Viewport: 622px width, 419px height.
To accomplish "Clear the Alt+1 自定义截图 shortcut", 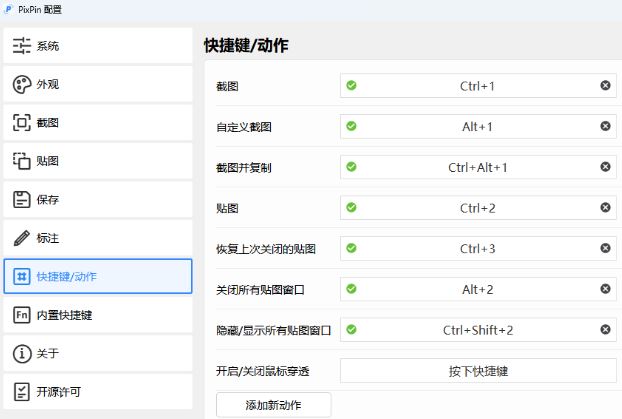I will pos(605,127).
